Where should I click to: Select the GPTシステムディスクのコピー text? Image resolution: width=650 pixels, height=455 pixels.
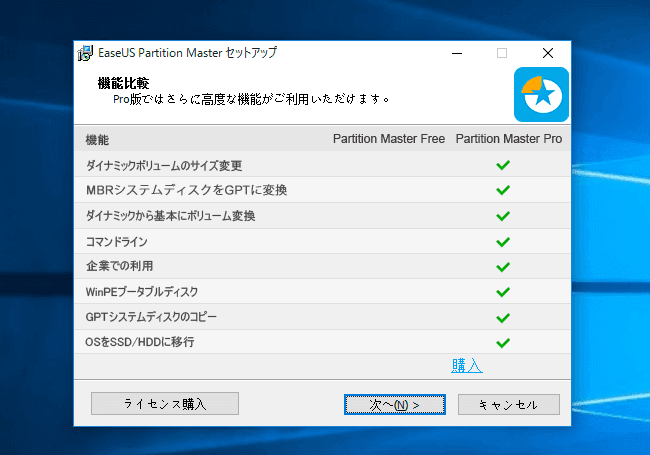pyautogui.click(x=151, y=317)
